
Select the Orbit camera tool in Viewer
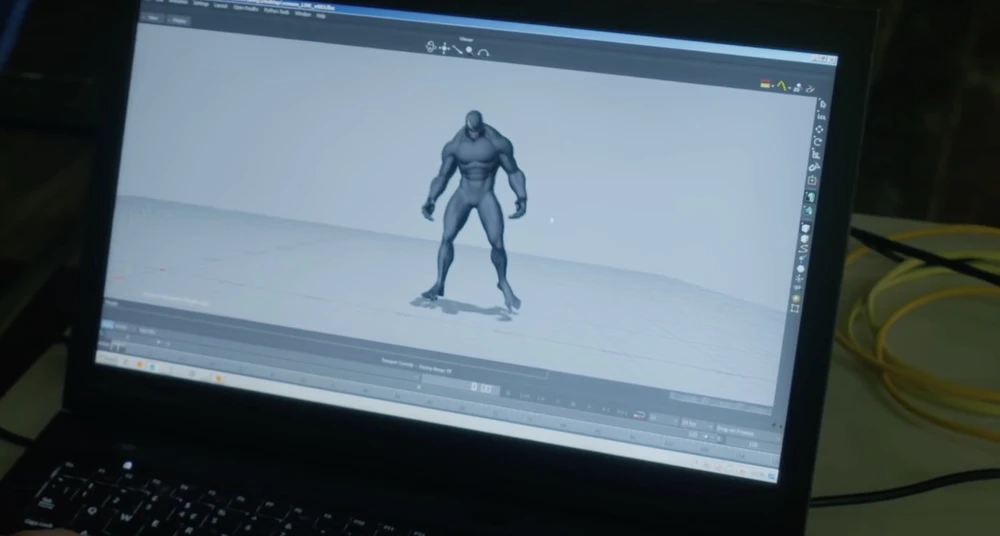click(x=431, y=46)
